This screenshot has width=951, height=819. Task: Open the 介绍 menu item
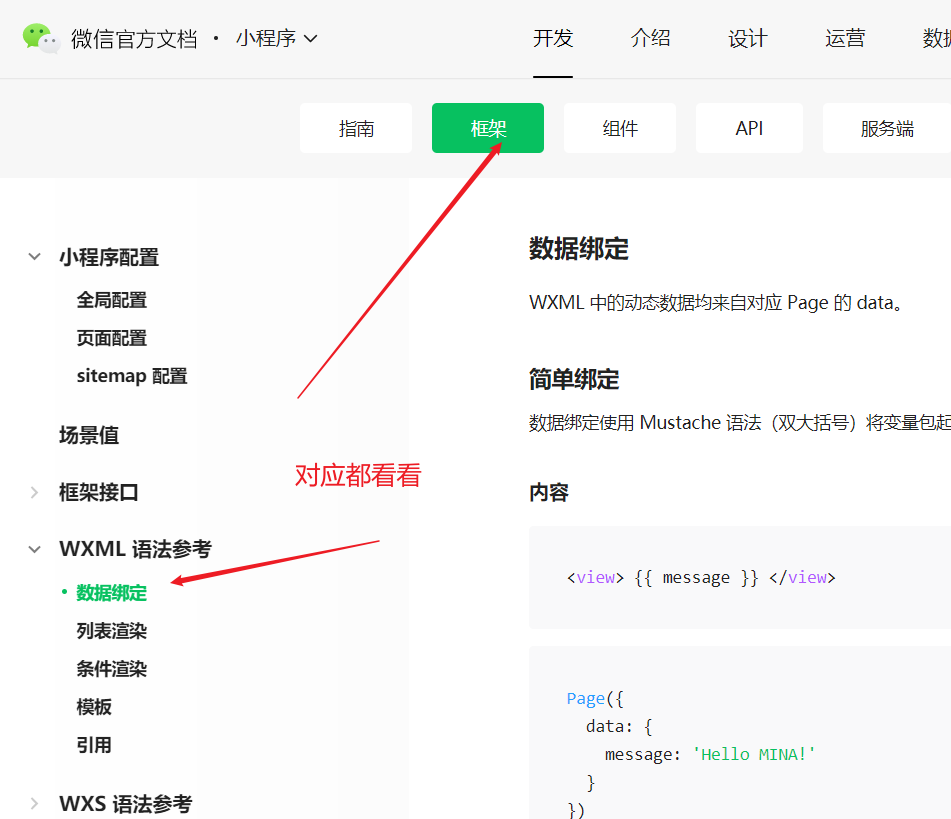coord(650,38)
